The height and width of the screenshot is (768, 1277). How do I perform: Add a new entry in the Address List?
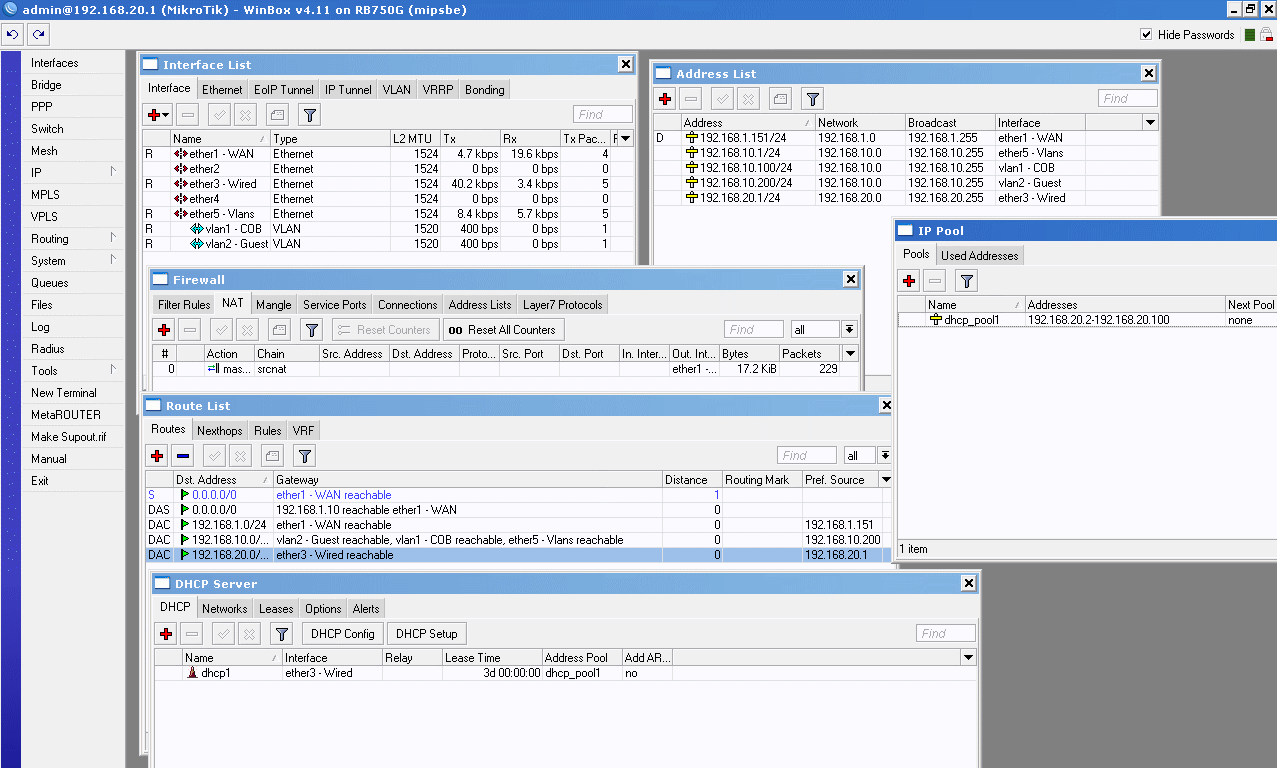pos(663,98)
